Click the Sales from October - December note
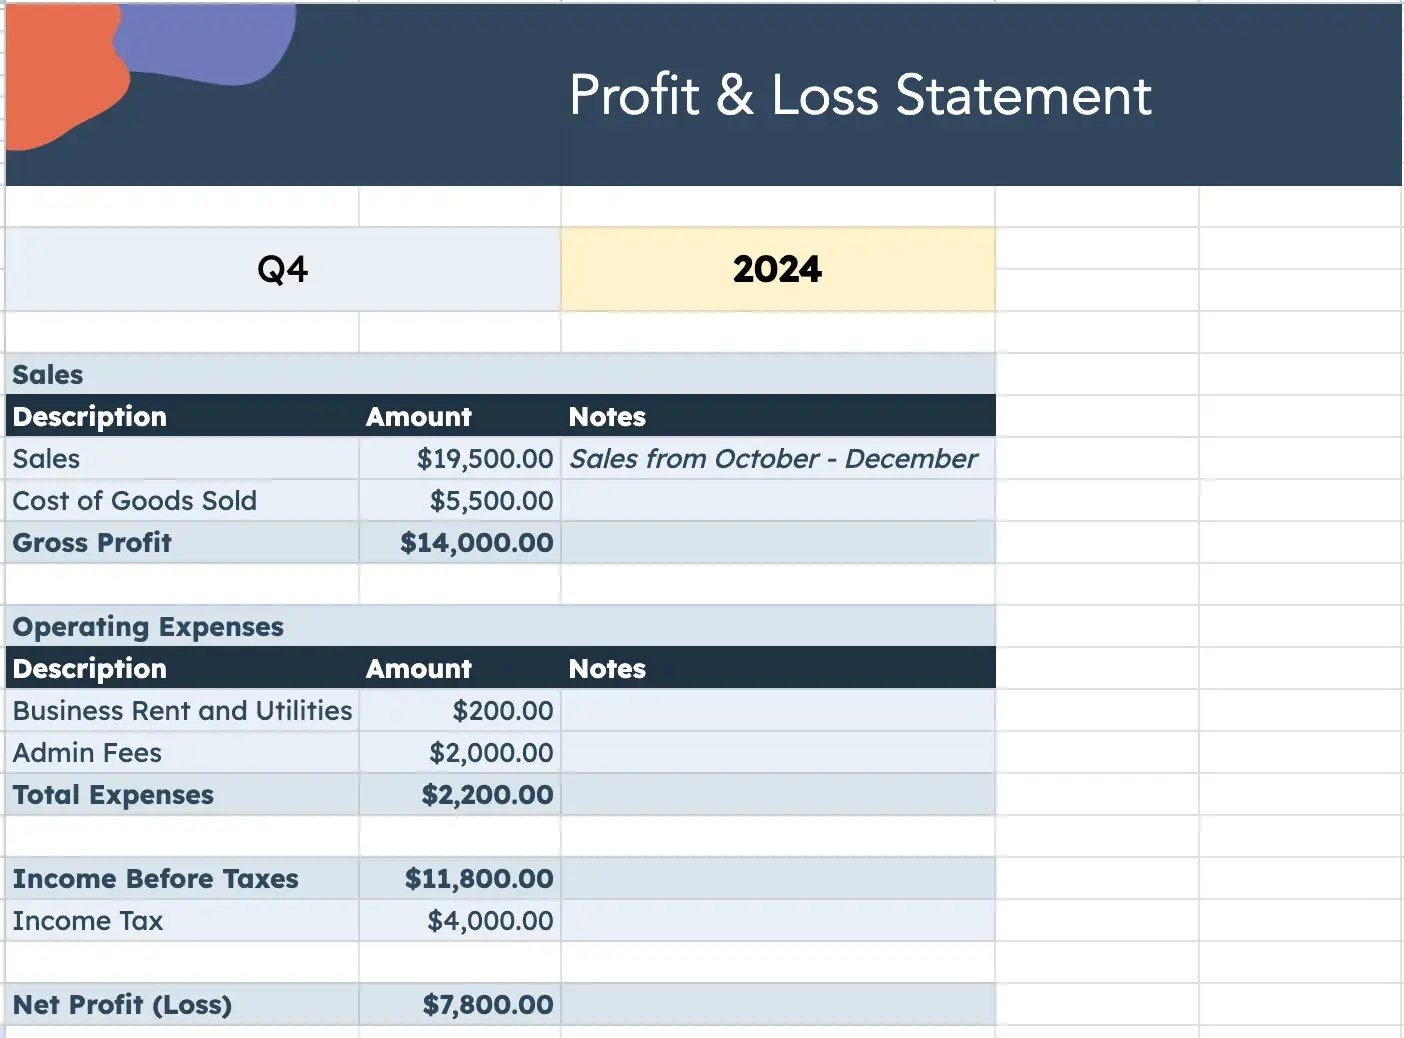1404x1038 pixels. (x=773, y=459)
